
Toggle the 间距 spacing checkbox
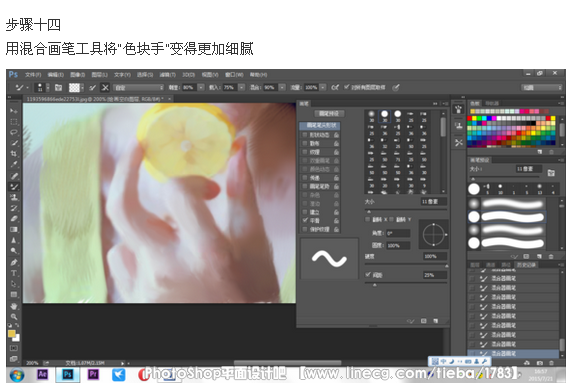tap(368, 274)
